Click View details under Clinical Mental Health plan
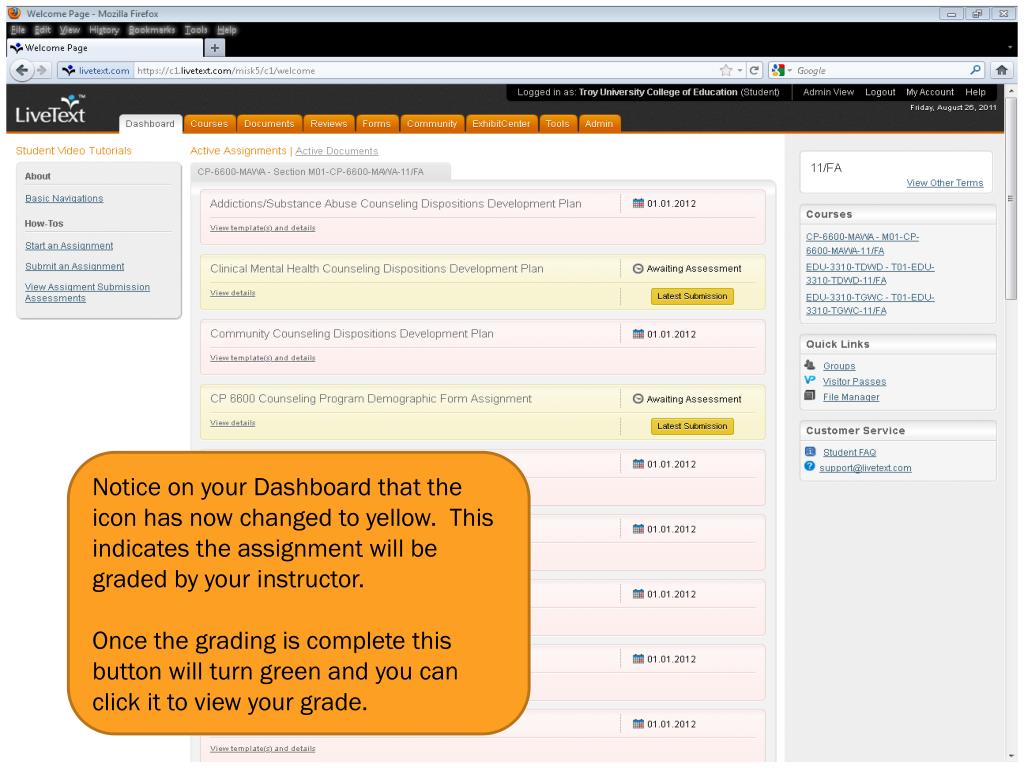This screenshot has height=768, width=1024. coord(232,293)
